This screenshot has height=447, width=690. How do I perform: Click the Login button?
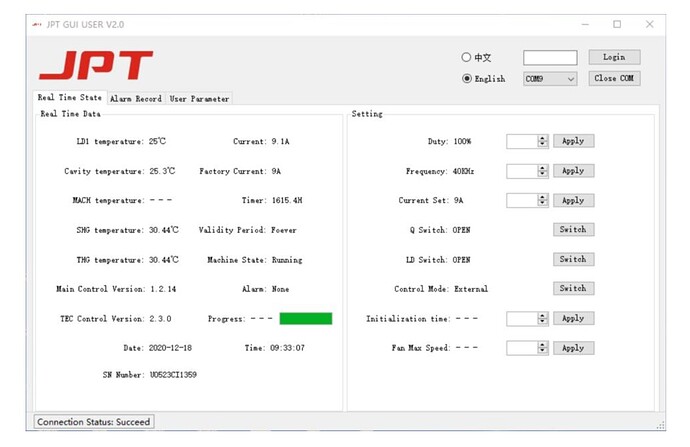pos(614,57)
